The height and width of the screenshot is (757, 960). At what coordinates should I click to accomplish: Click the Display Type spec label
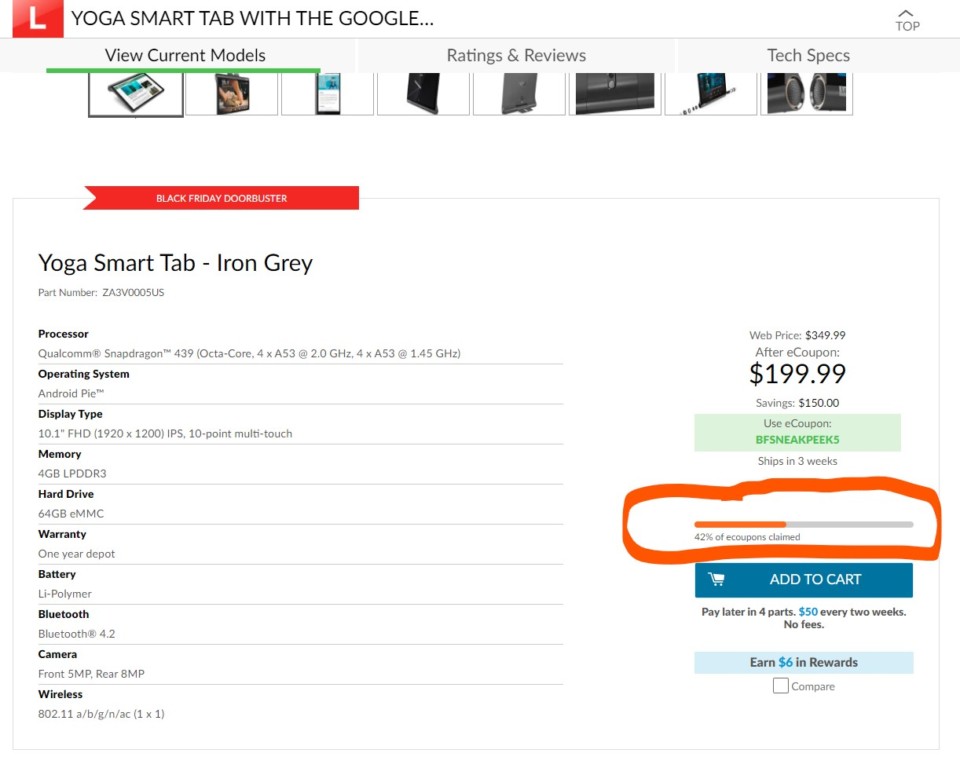(70, 414)
